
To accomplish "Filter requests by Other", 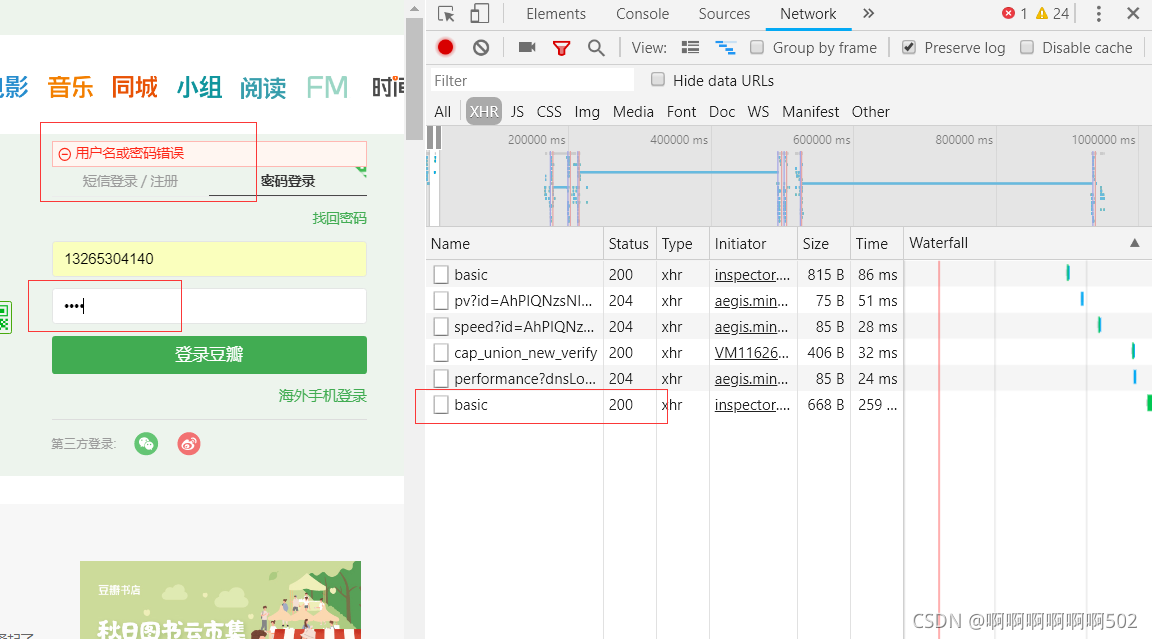I will click(x=871, y=112).
